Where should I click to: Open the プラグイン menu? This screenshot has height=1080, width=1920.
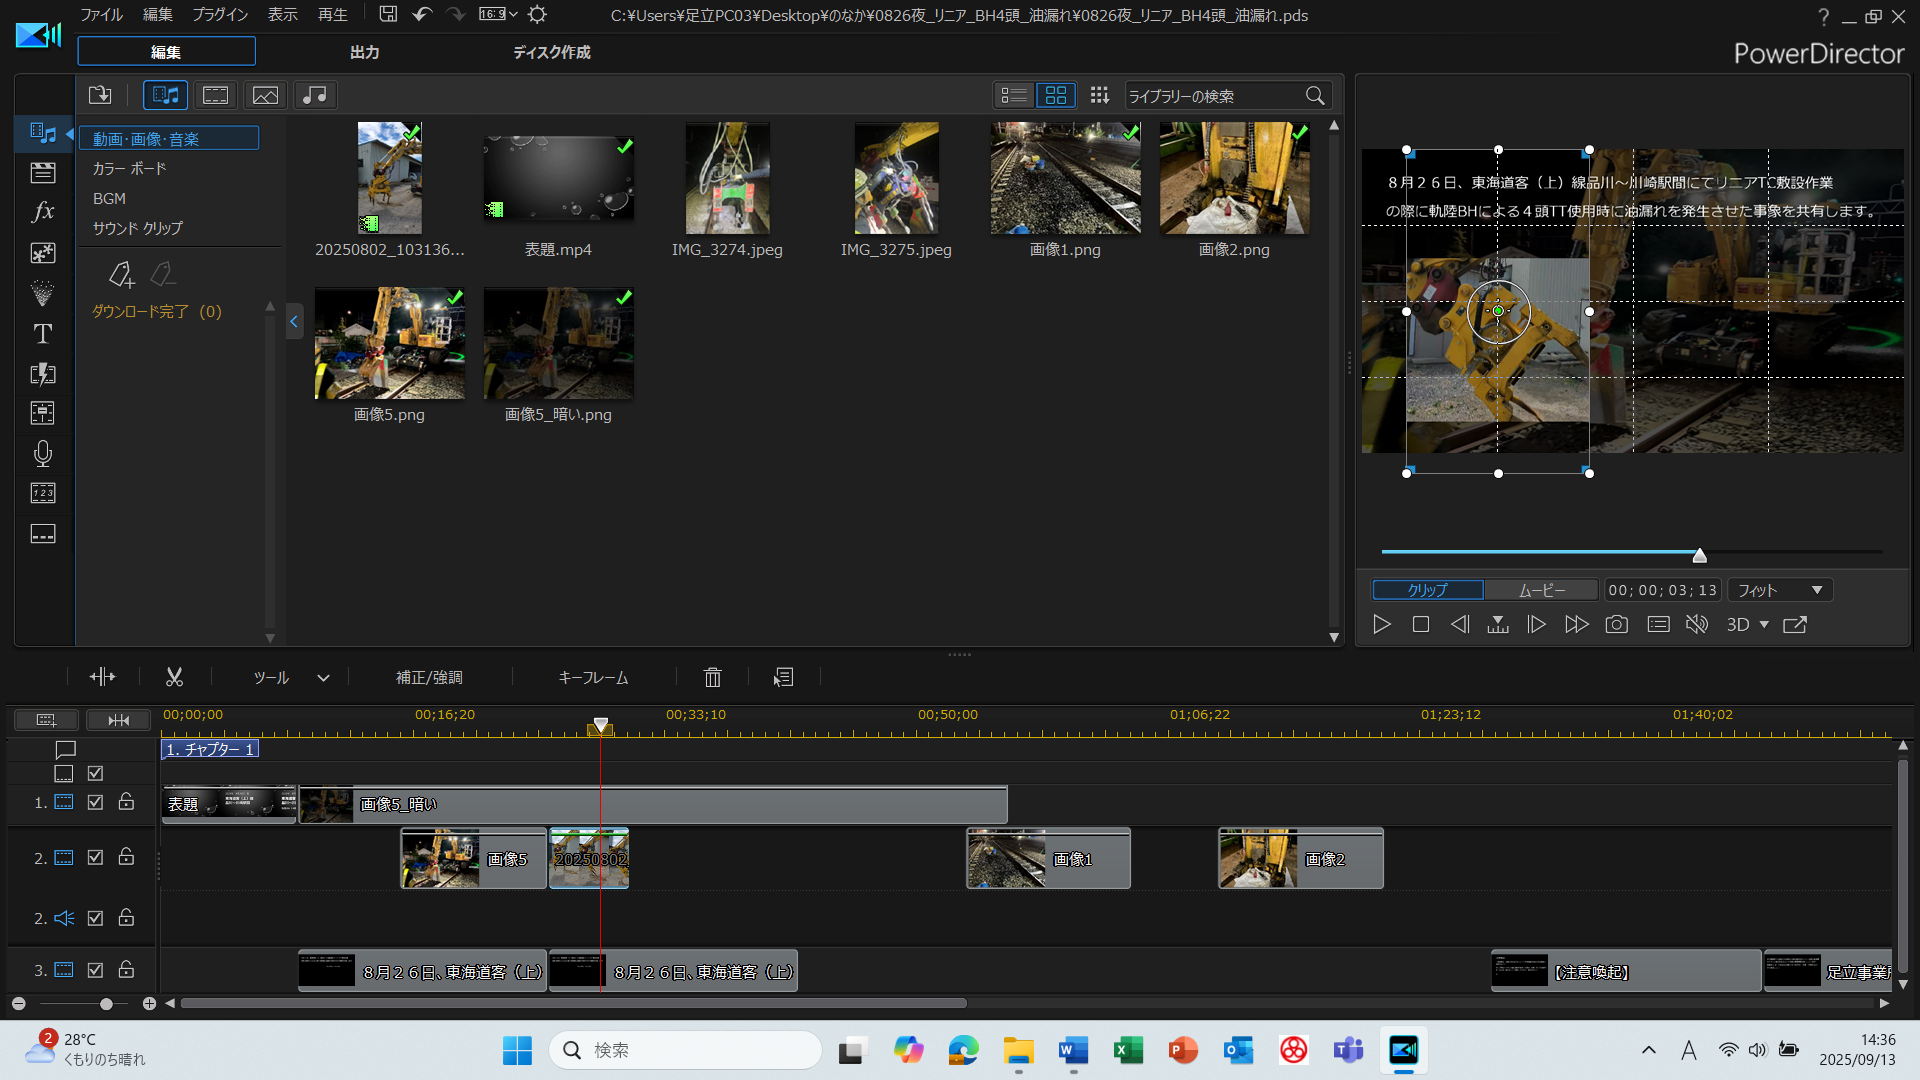[220, 15]
